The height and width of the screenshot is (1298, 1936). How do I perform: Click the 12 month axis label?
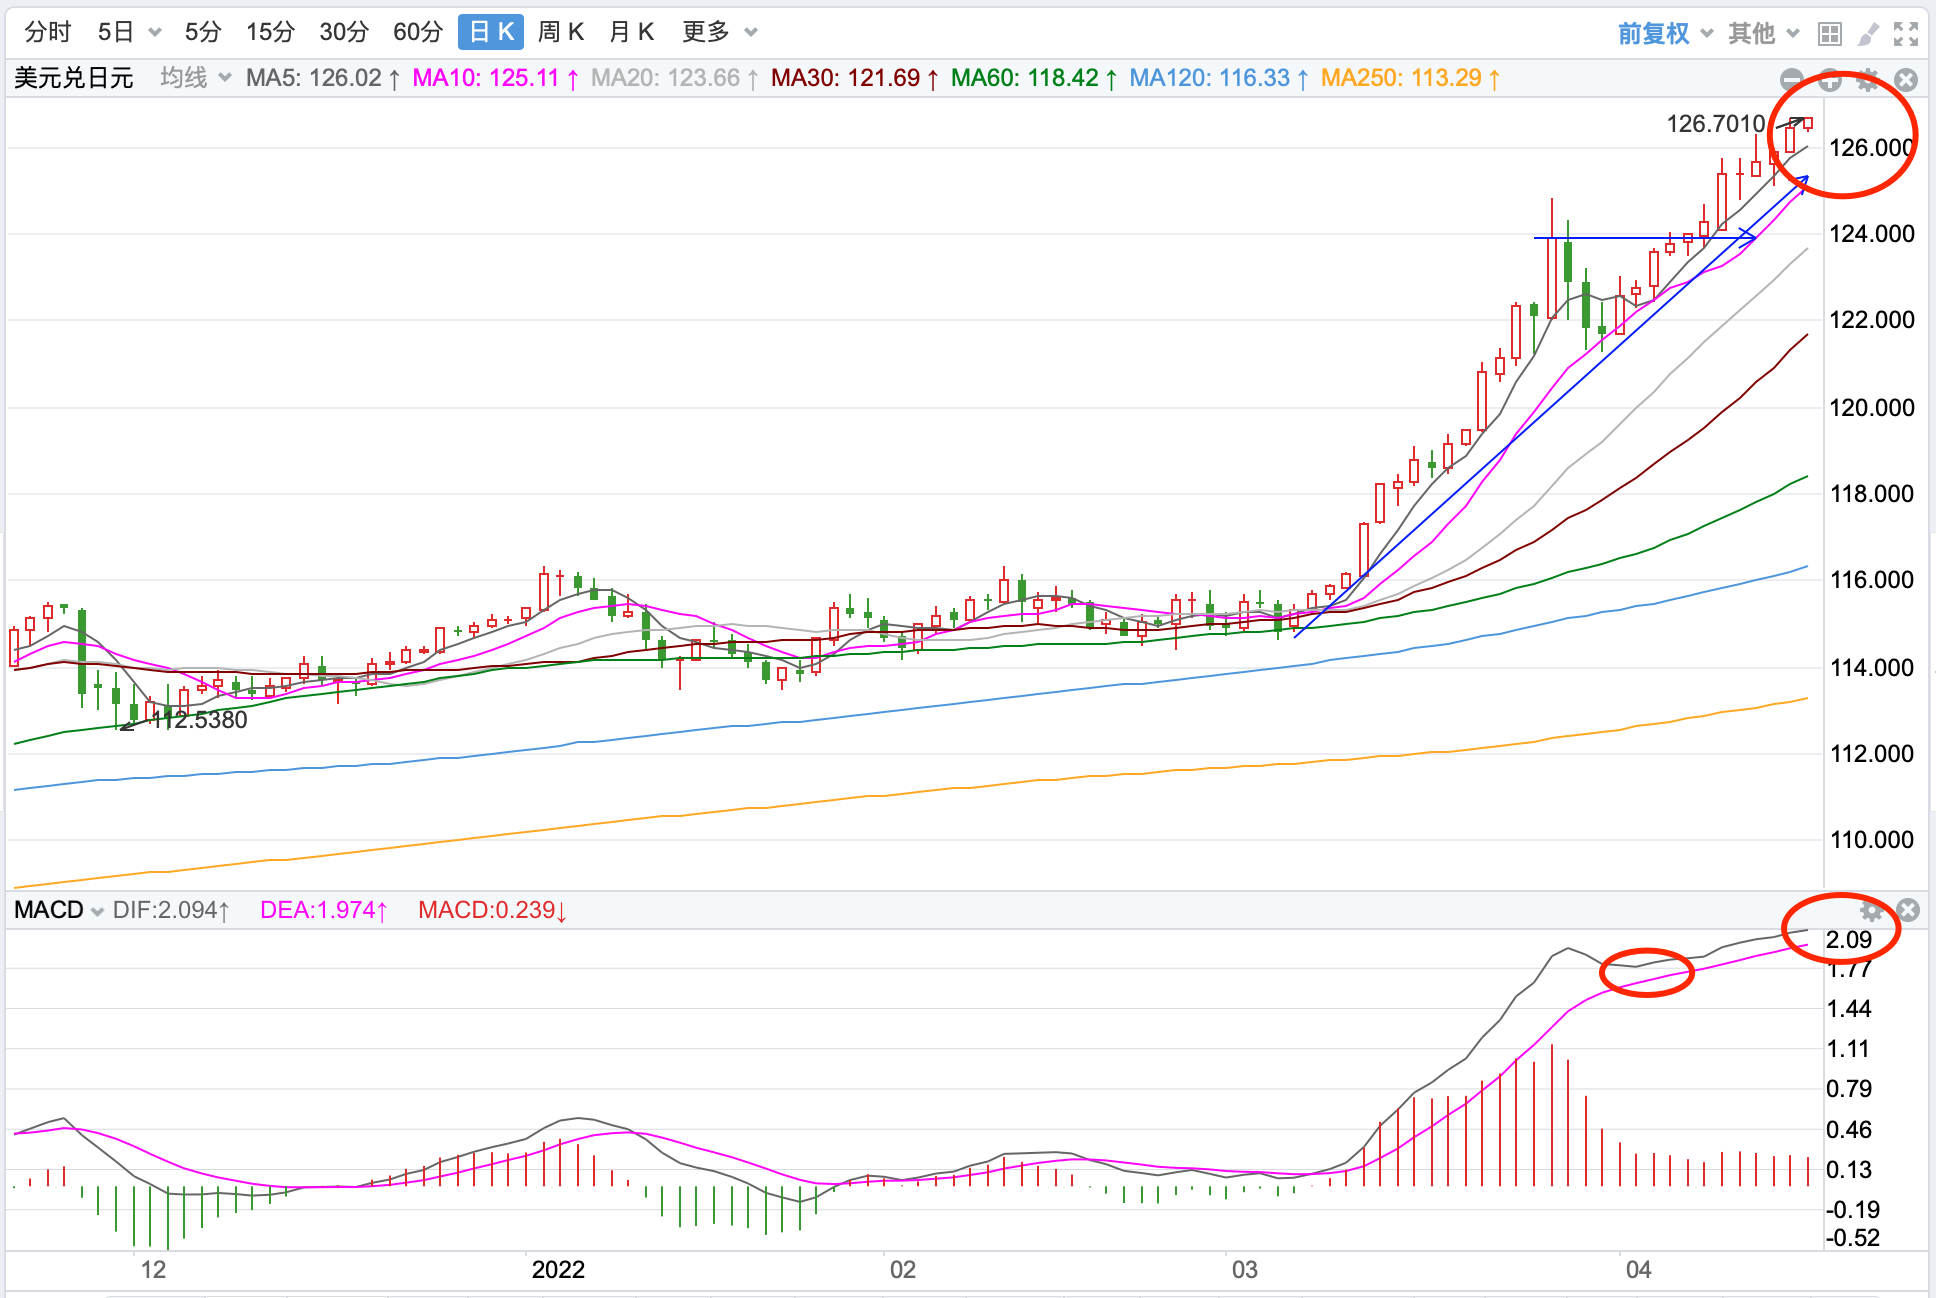tap(153, 1270)
